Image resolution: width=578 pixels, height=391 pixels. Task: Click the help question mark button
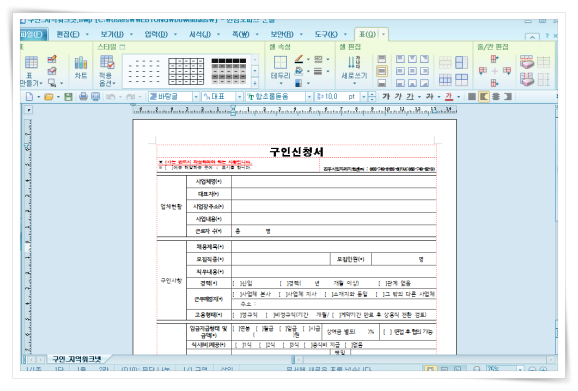coord(547,36)
